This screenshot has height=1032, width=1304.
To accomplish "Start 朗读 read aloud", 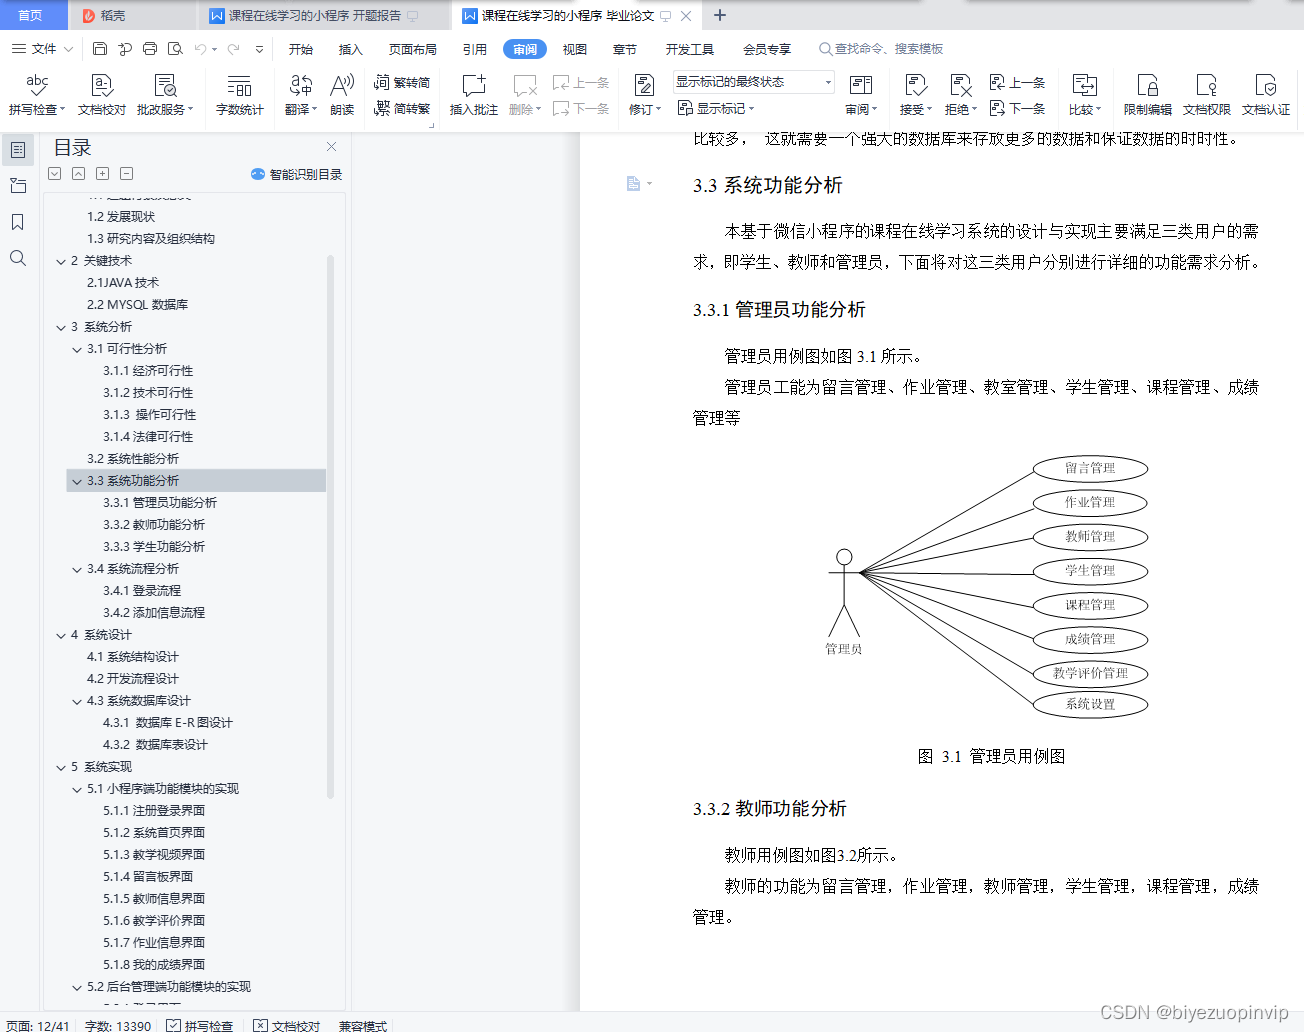I will click(x=342, y=95).
